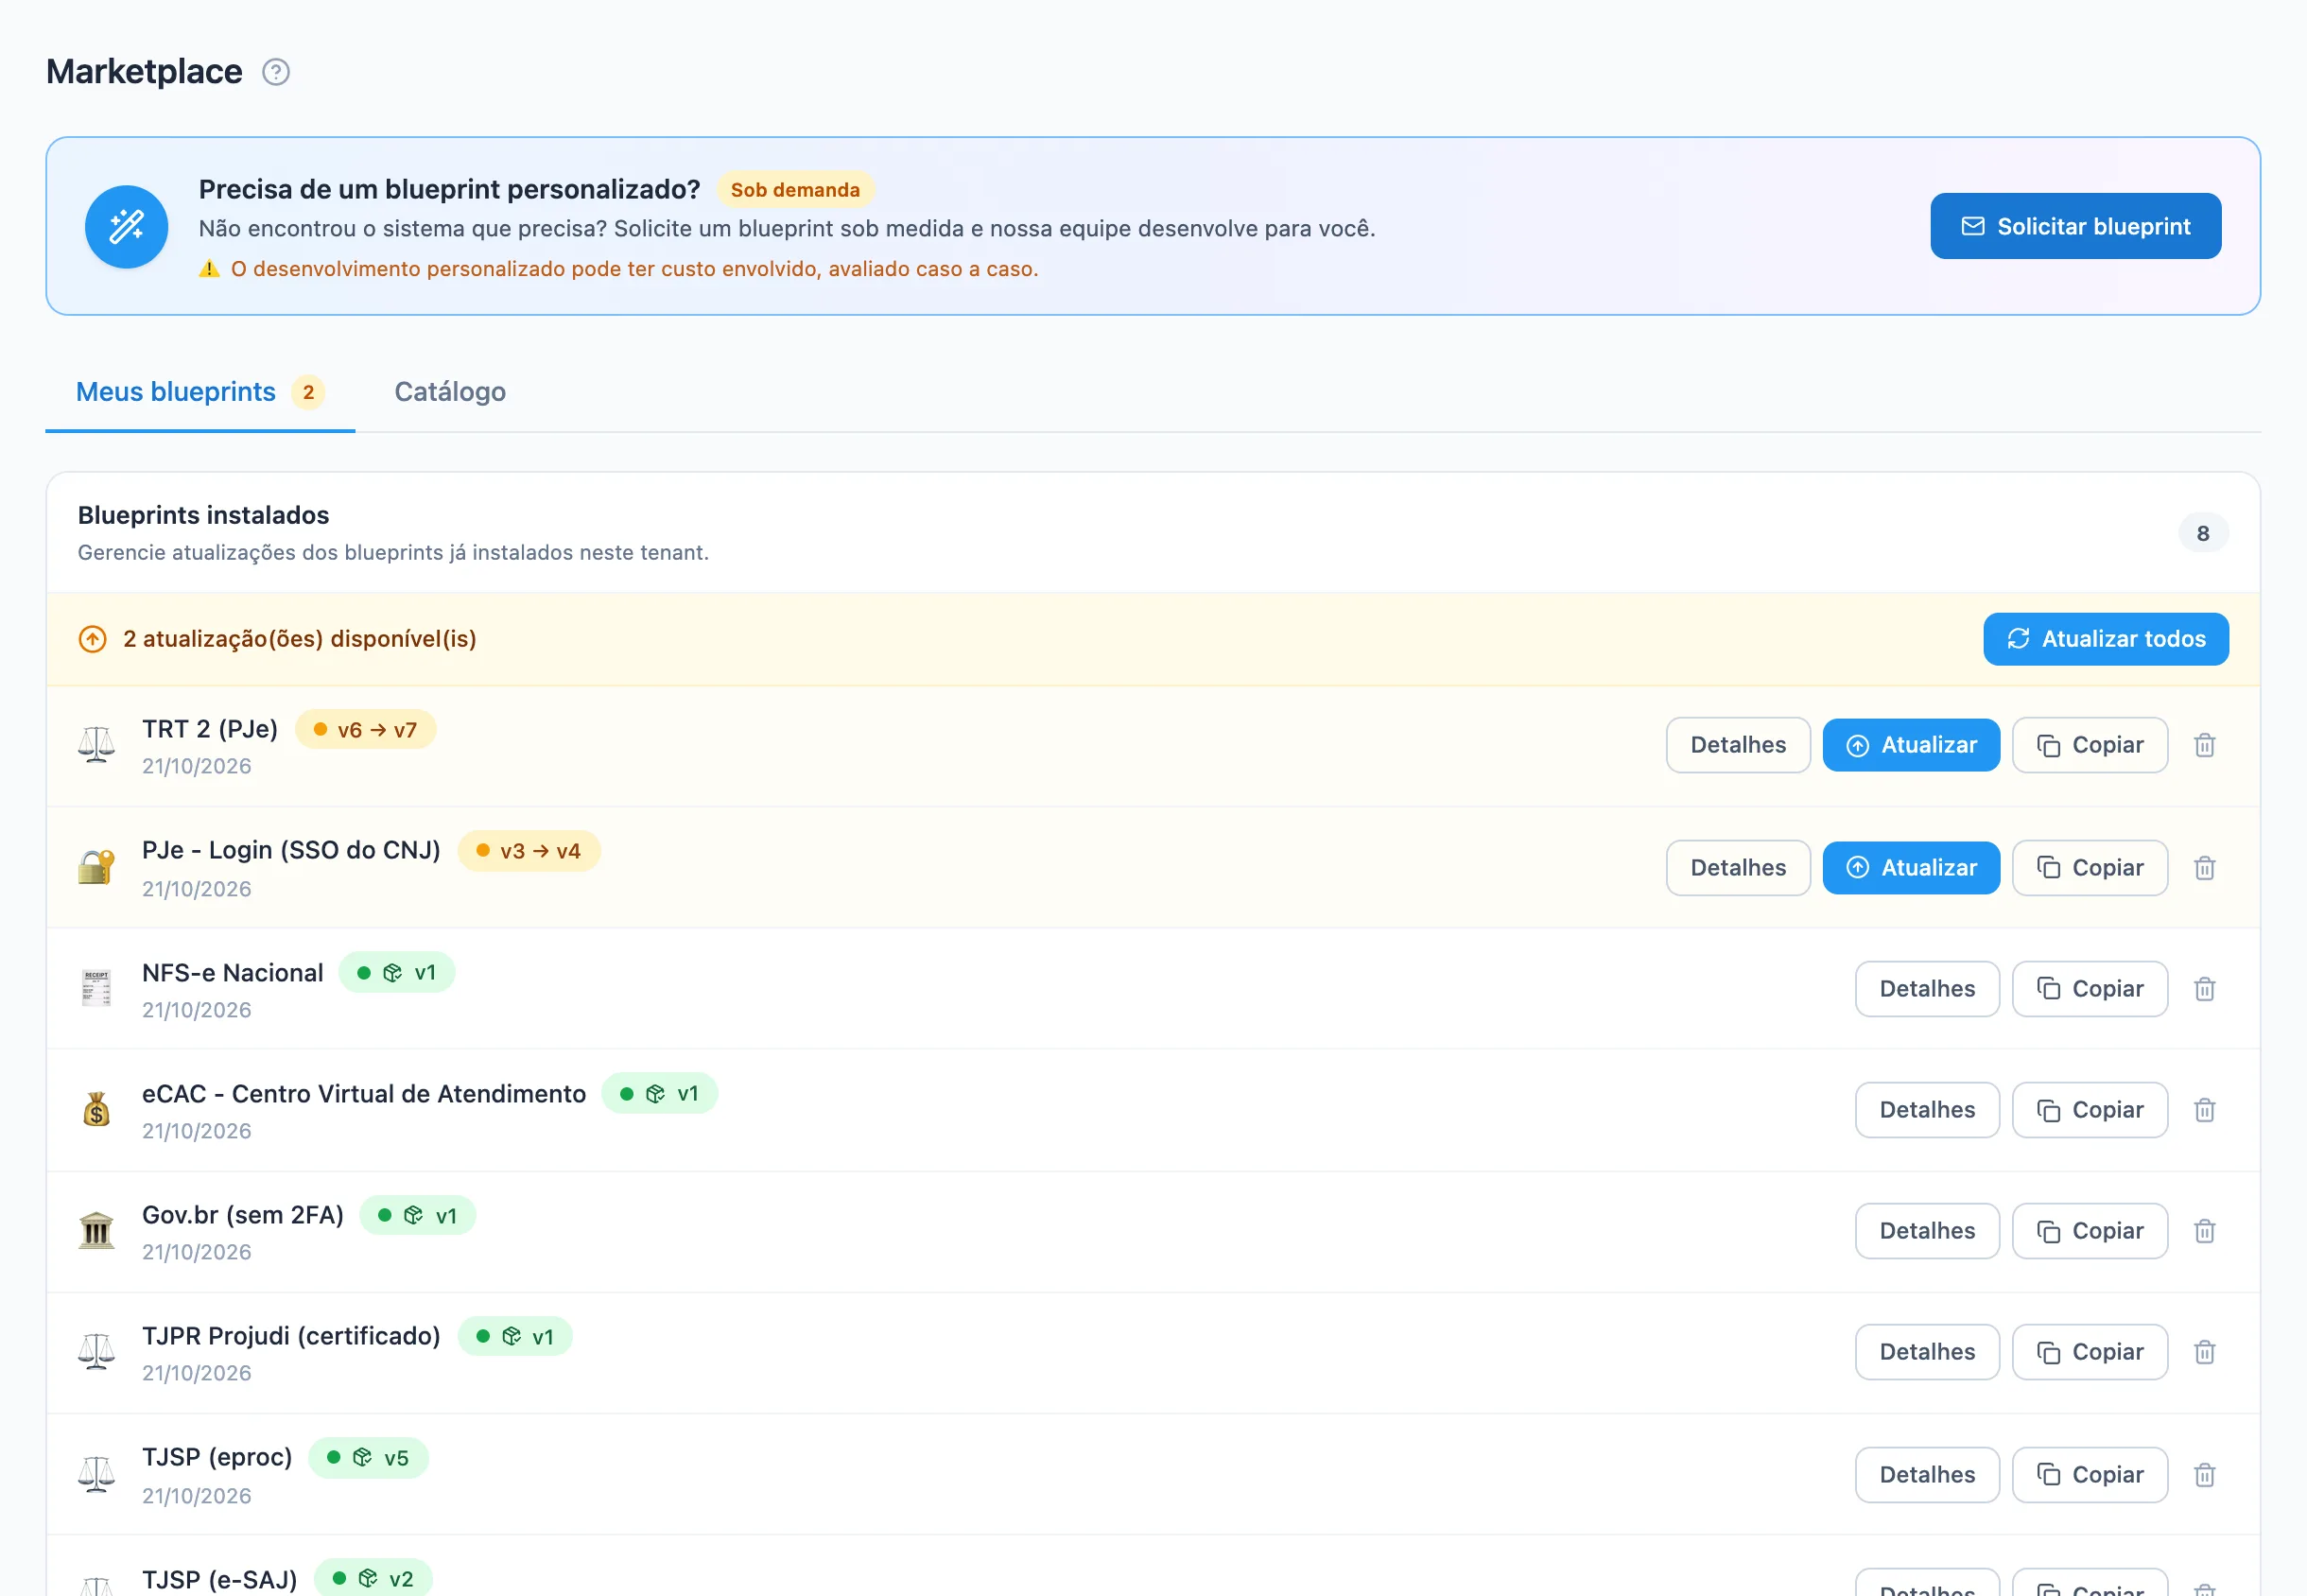Click the bank building icon of Gov.br

tap(97, 1230)
